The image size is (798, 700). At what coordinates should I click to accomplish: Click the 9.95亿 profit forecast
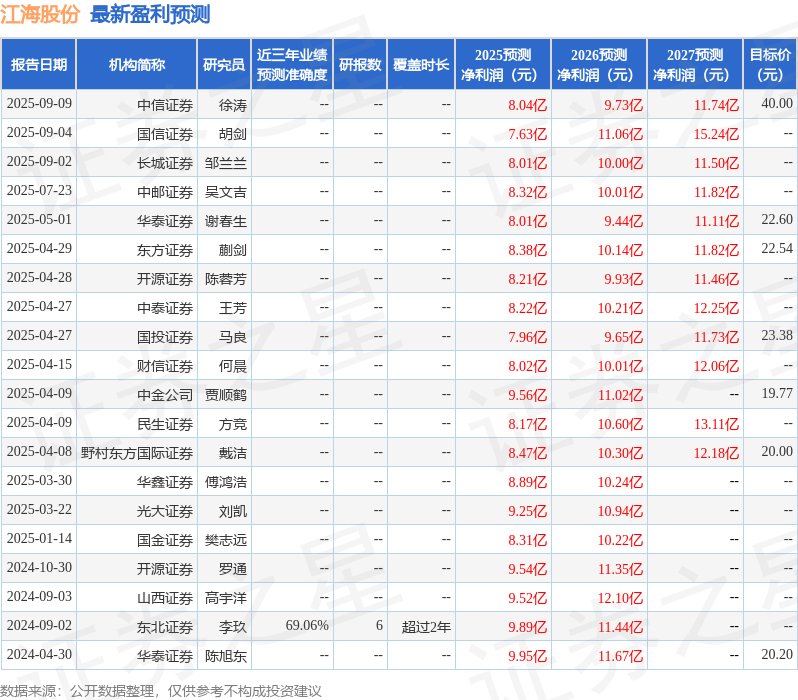point(527,657)
